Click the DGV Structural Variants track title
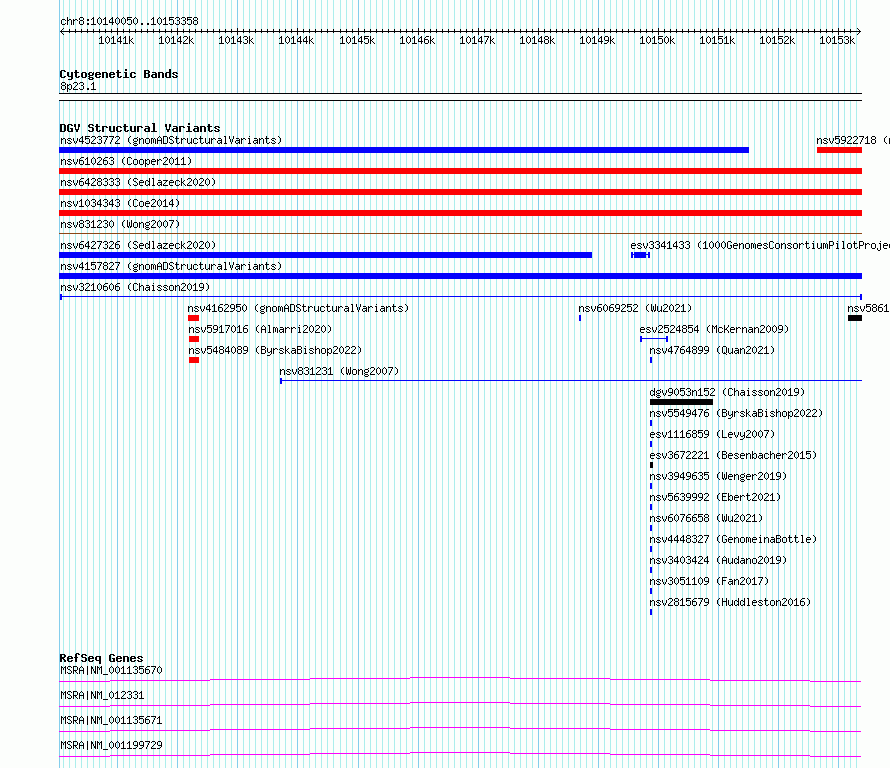This screenshot has height=768, width=890. [140, 128]
